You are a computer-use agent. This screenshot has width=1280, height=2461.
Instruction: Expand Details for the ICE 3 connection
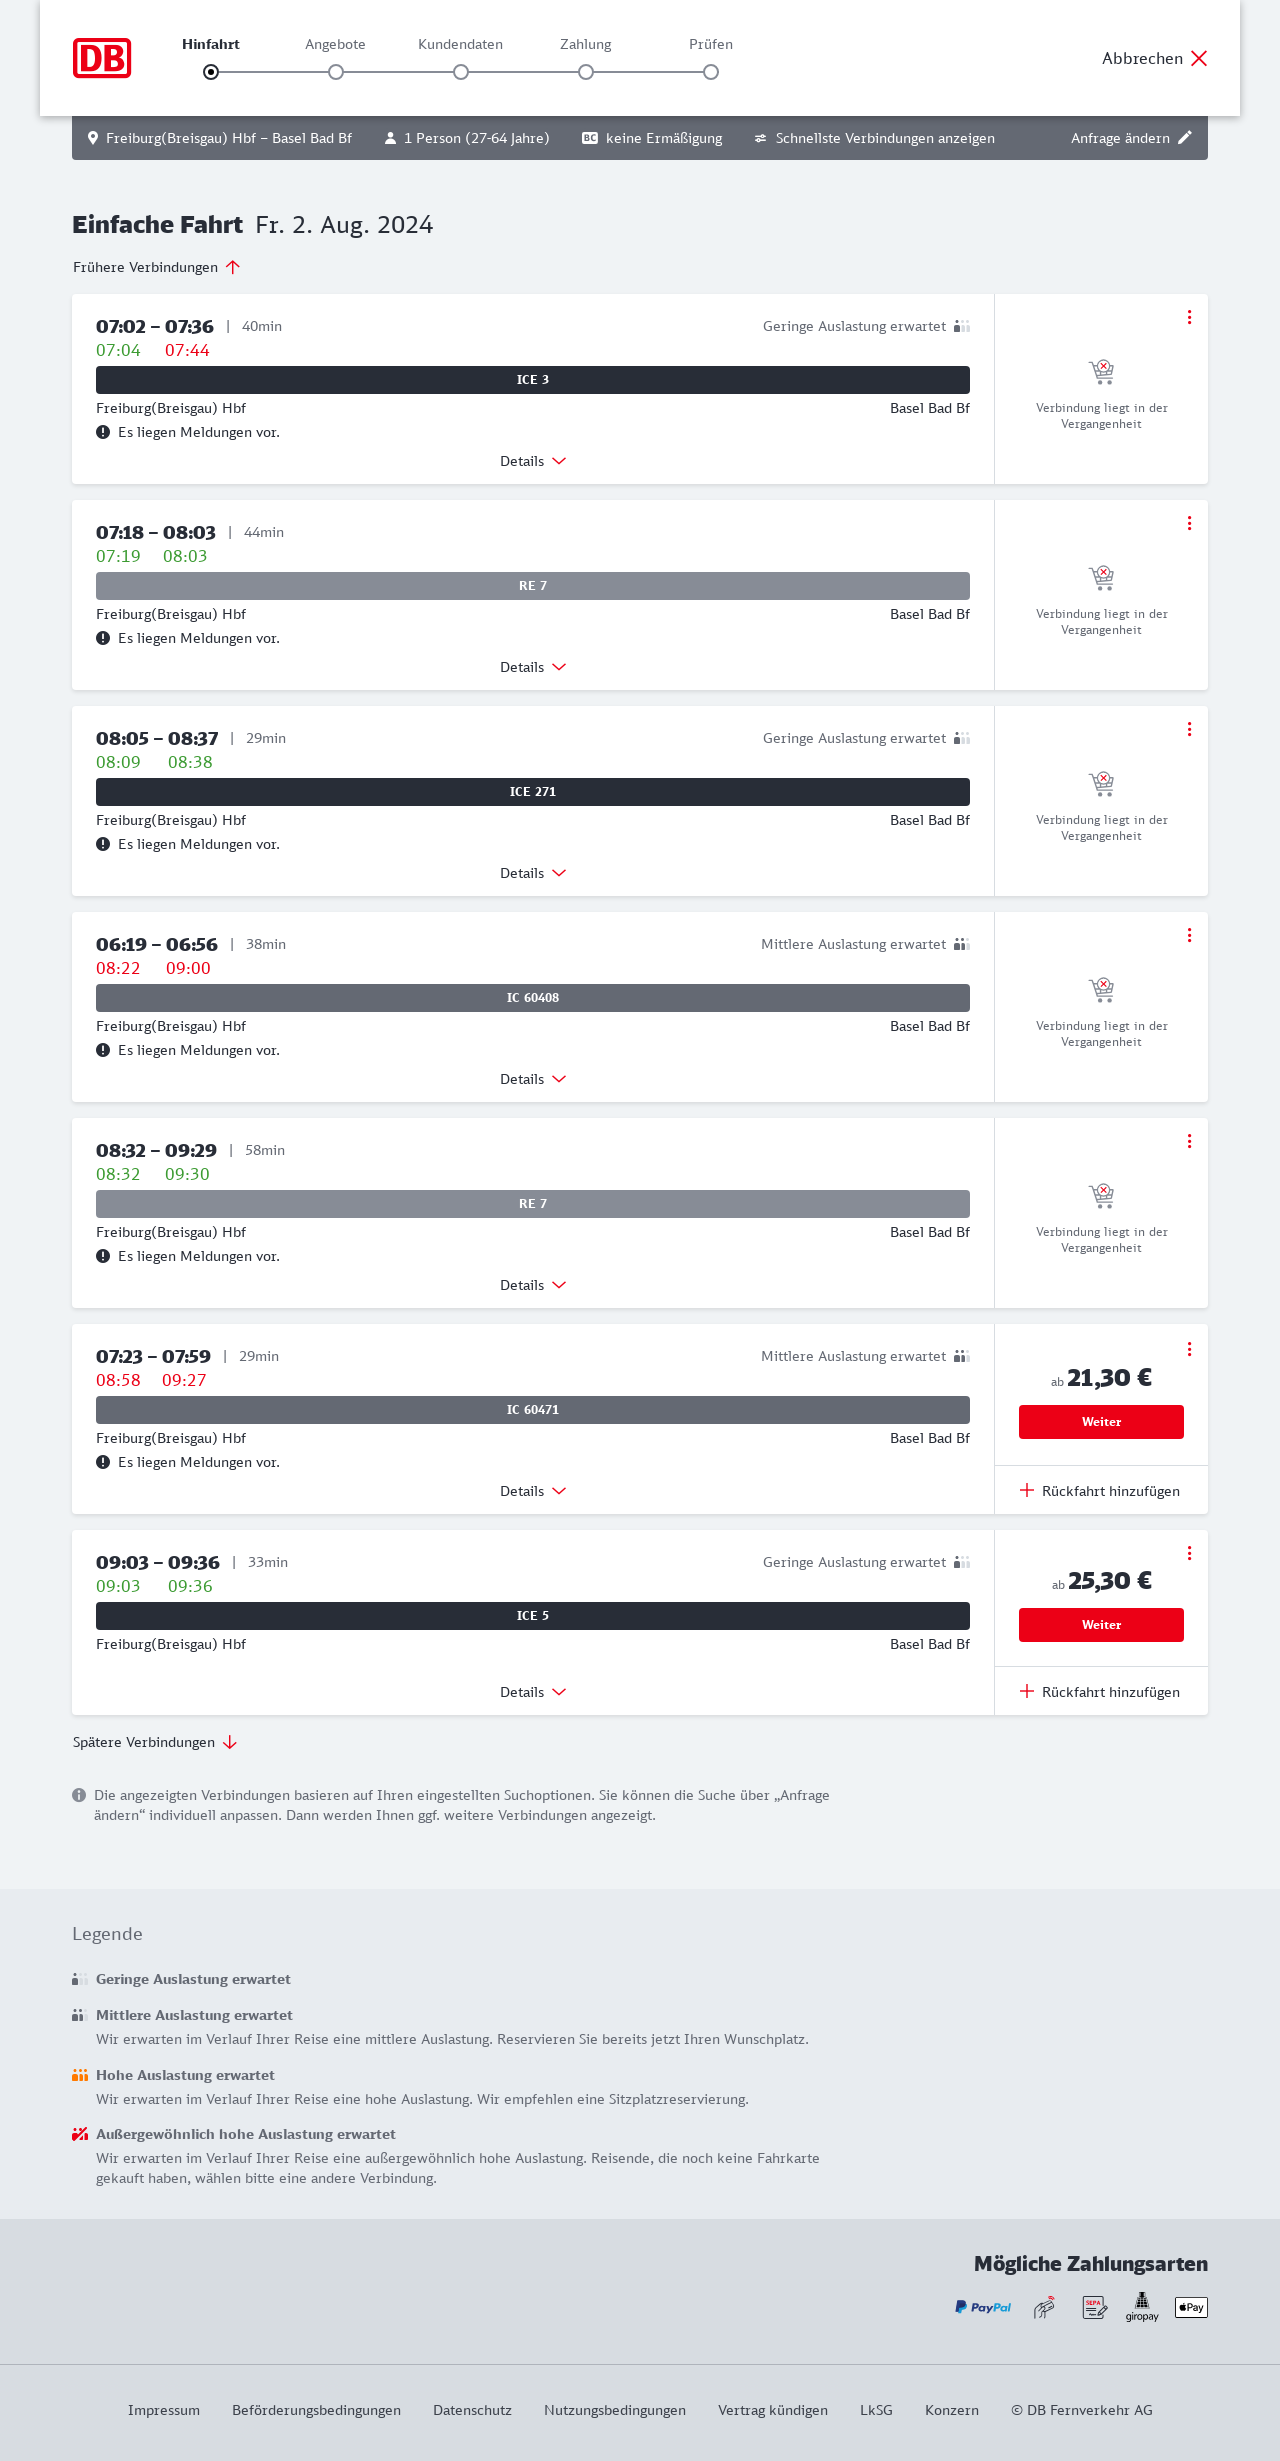click(533, 461)
